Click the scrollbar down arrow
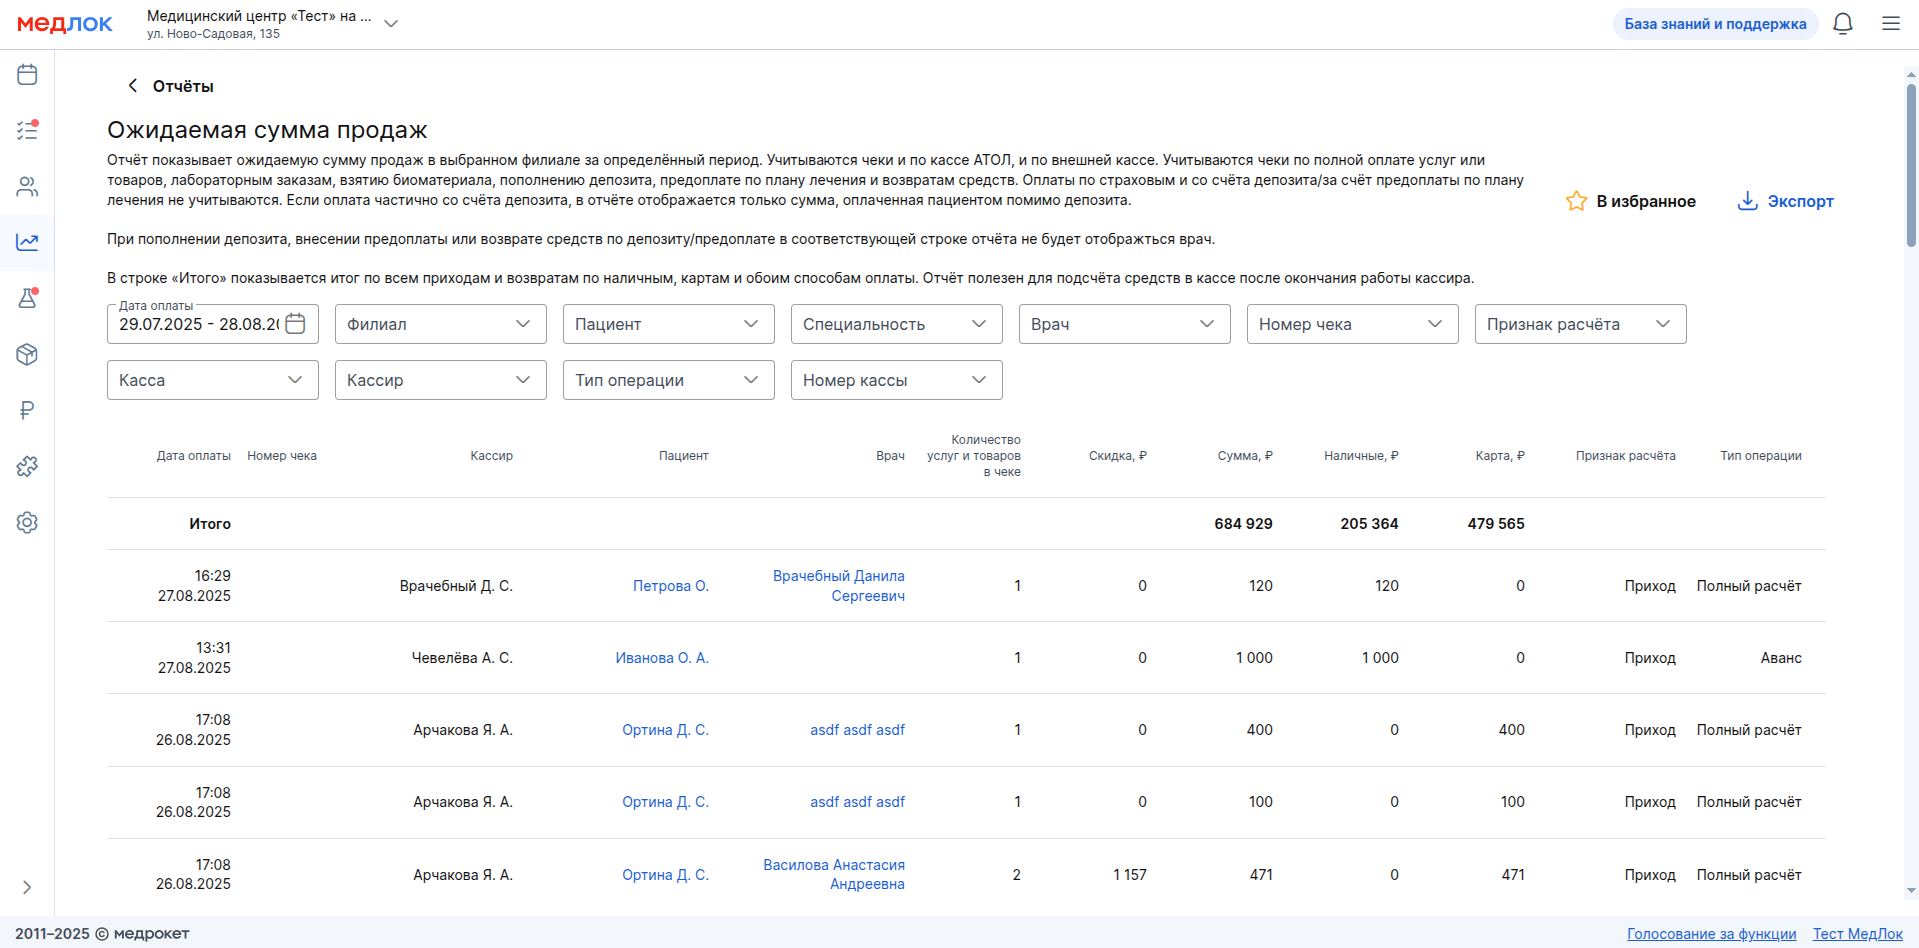Viewport: 1919px width, 948px height. click(x=1911, y=890)
